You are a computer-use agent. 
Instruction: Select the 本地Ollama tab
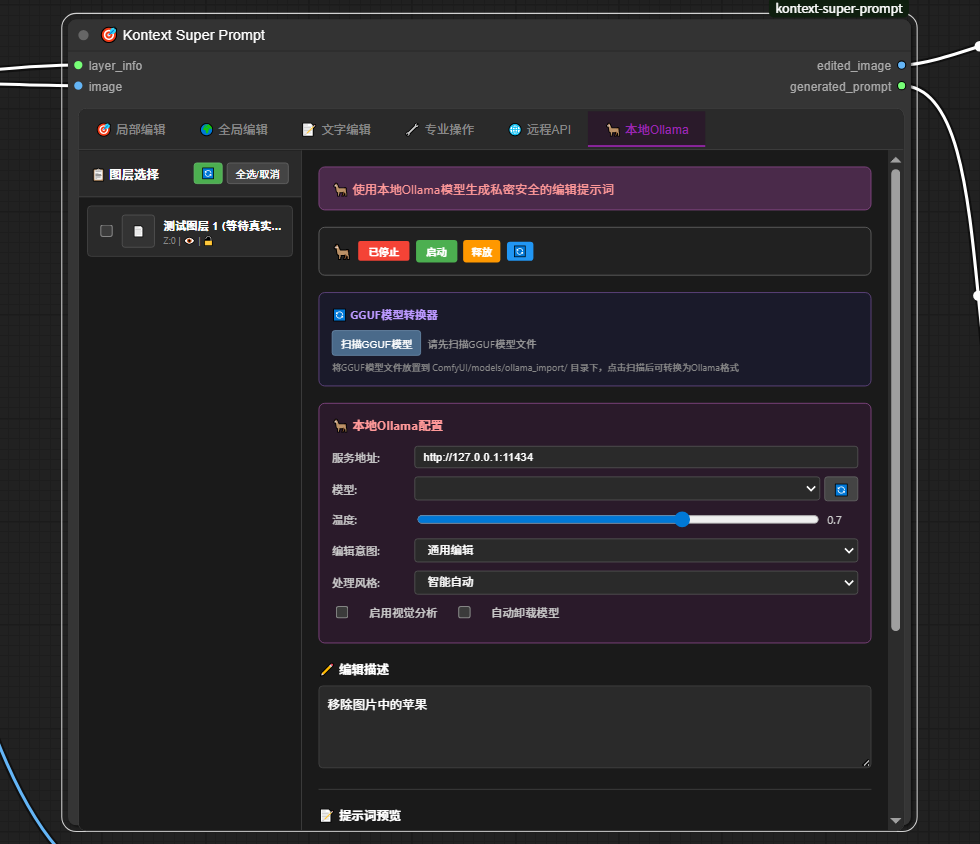pyautogui.click(x=647, y=129)
